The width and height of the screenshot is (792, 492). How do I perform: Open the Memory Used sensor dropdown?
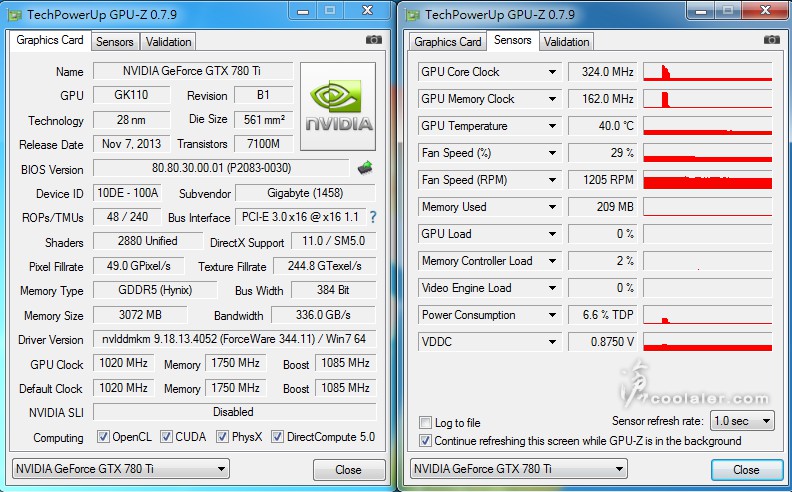tap(552, 207)
